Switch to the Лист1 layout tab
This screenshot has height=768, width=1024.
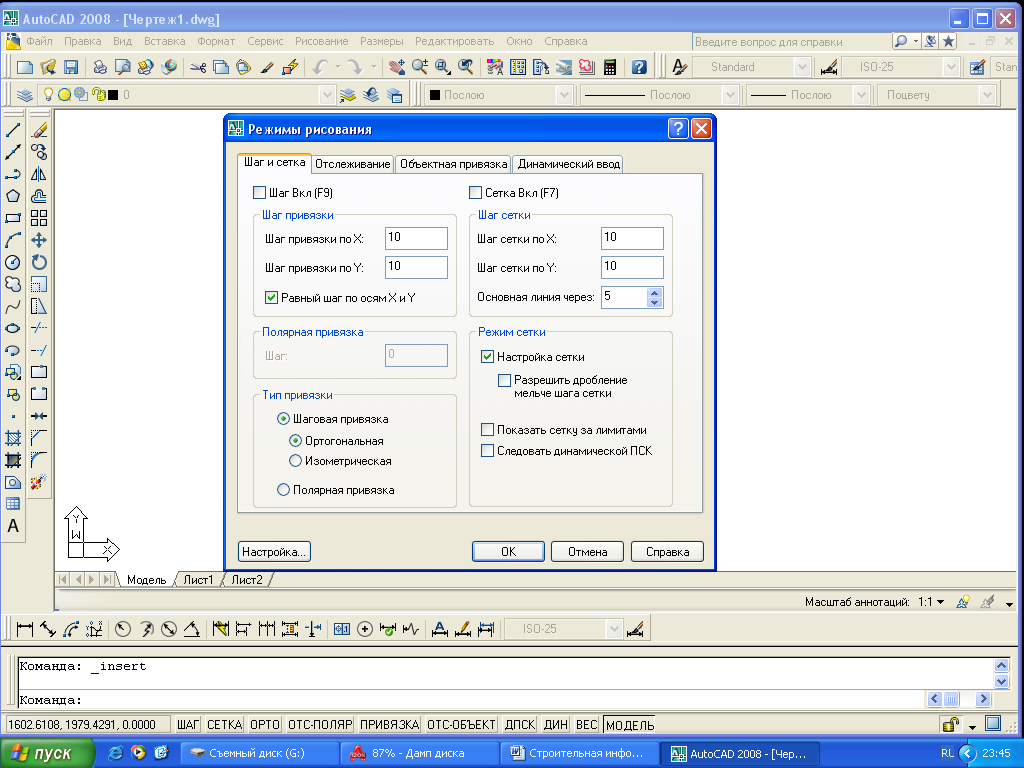(x=198, y=580)
